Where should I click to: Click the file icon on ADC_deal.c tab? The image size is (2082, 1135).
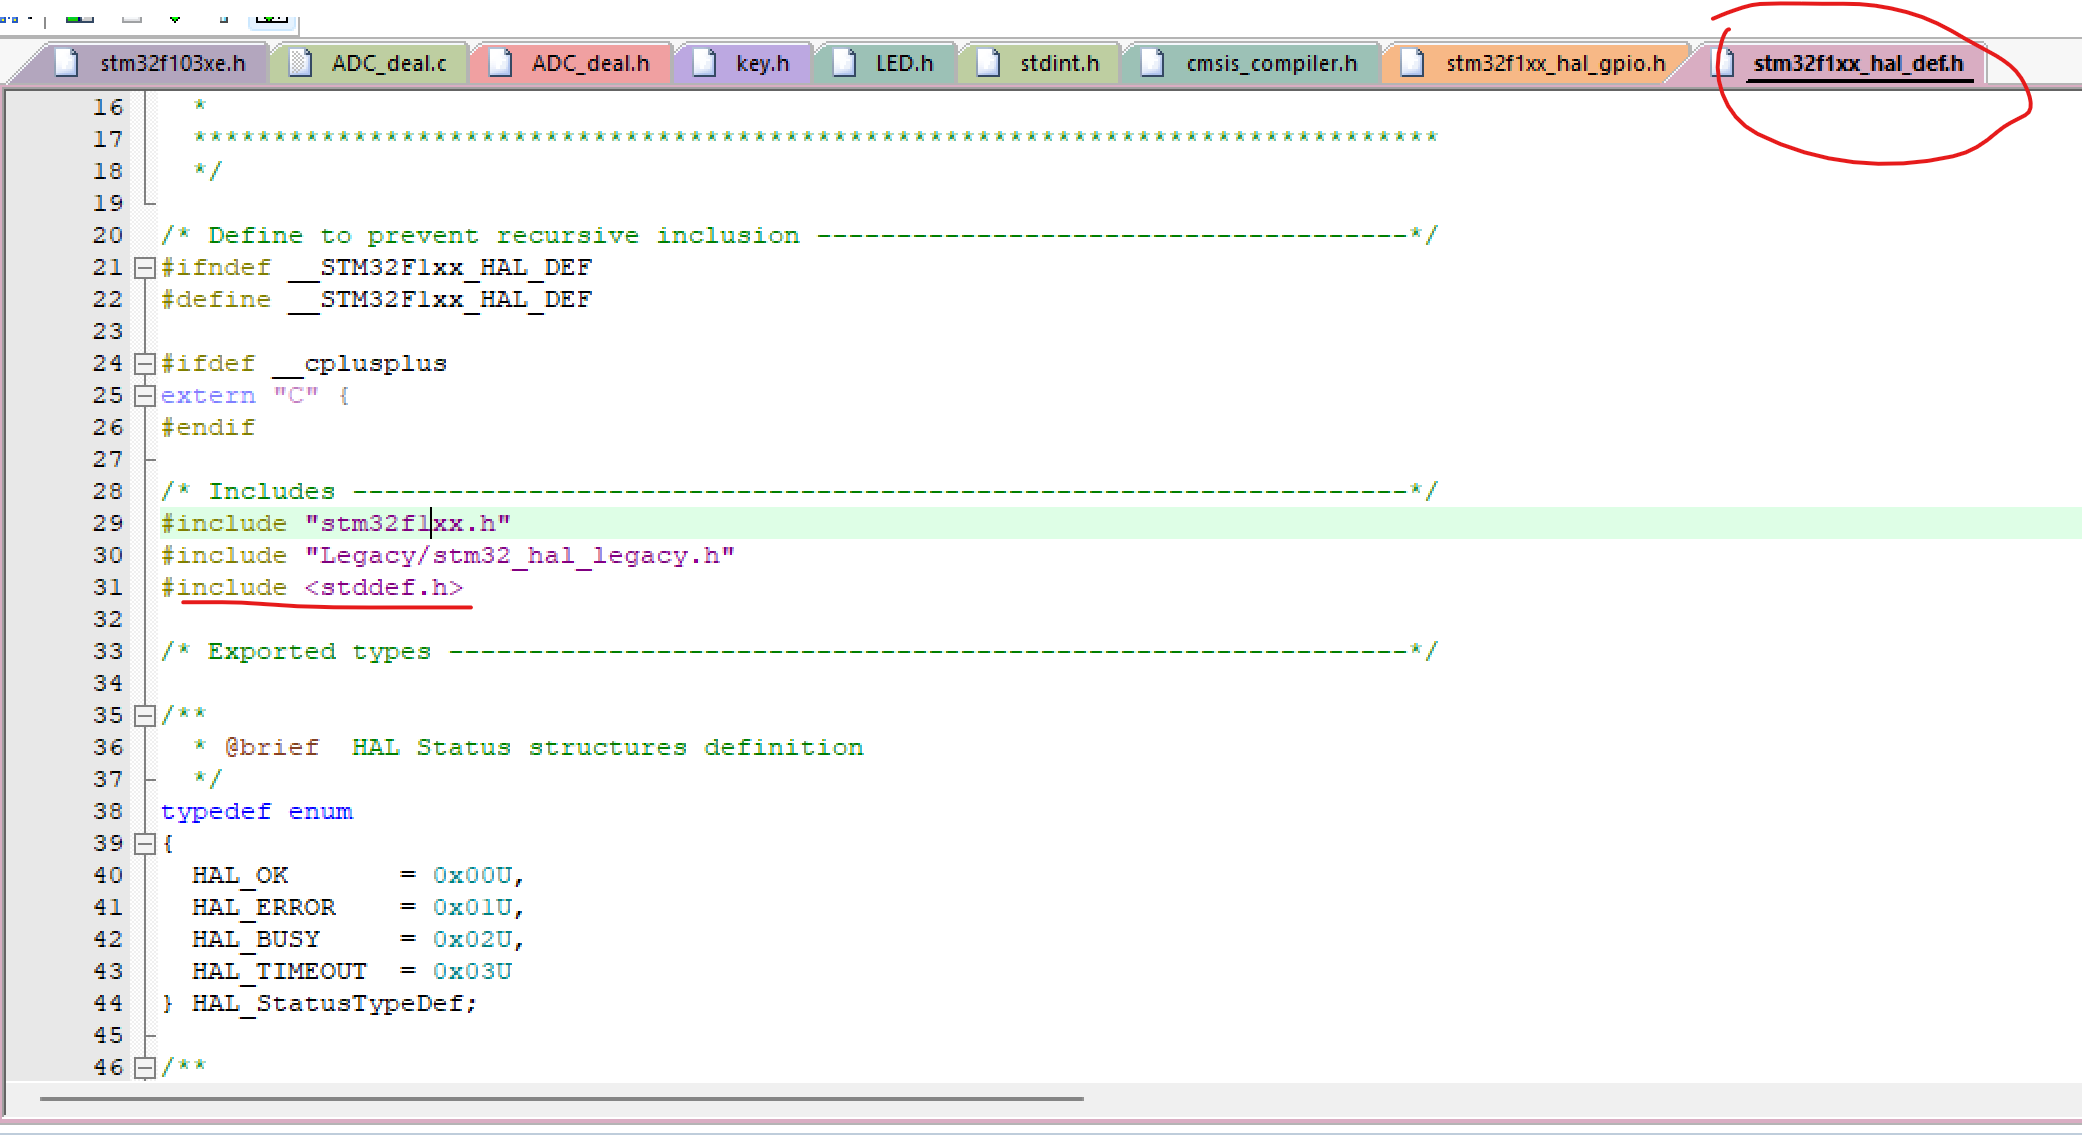tap(300, 63)
